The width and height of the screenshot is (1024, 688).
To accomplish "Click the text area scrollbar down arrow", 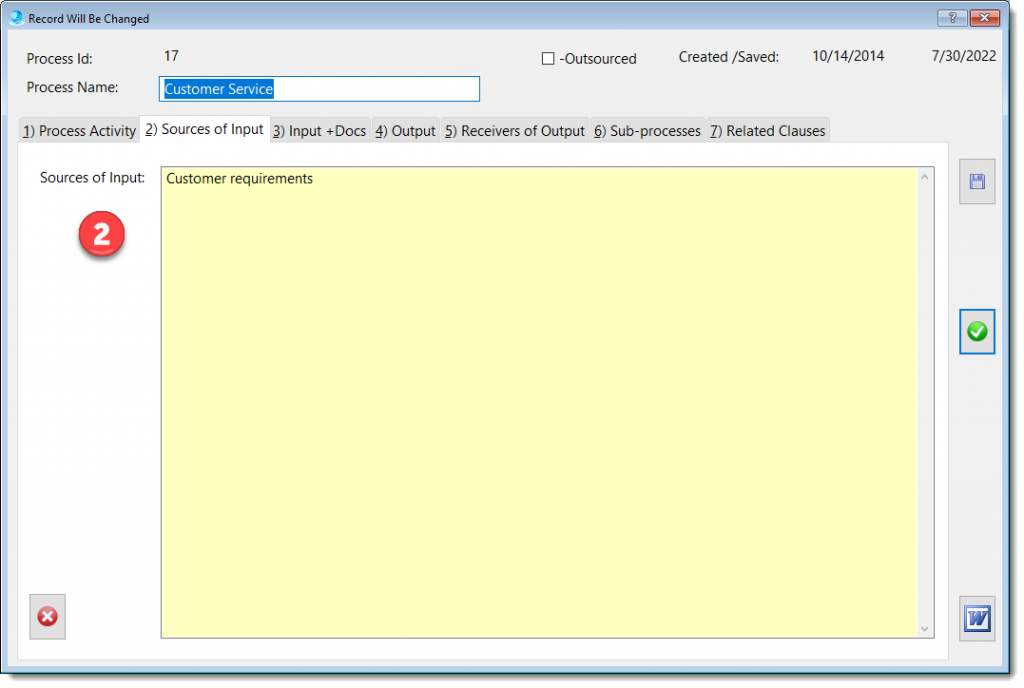I will pyautogui.click(x=925, y=627).
